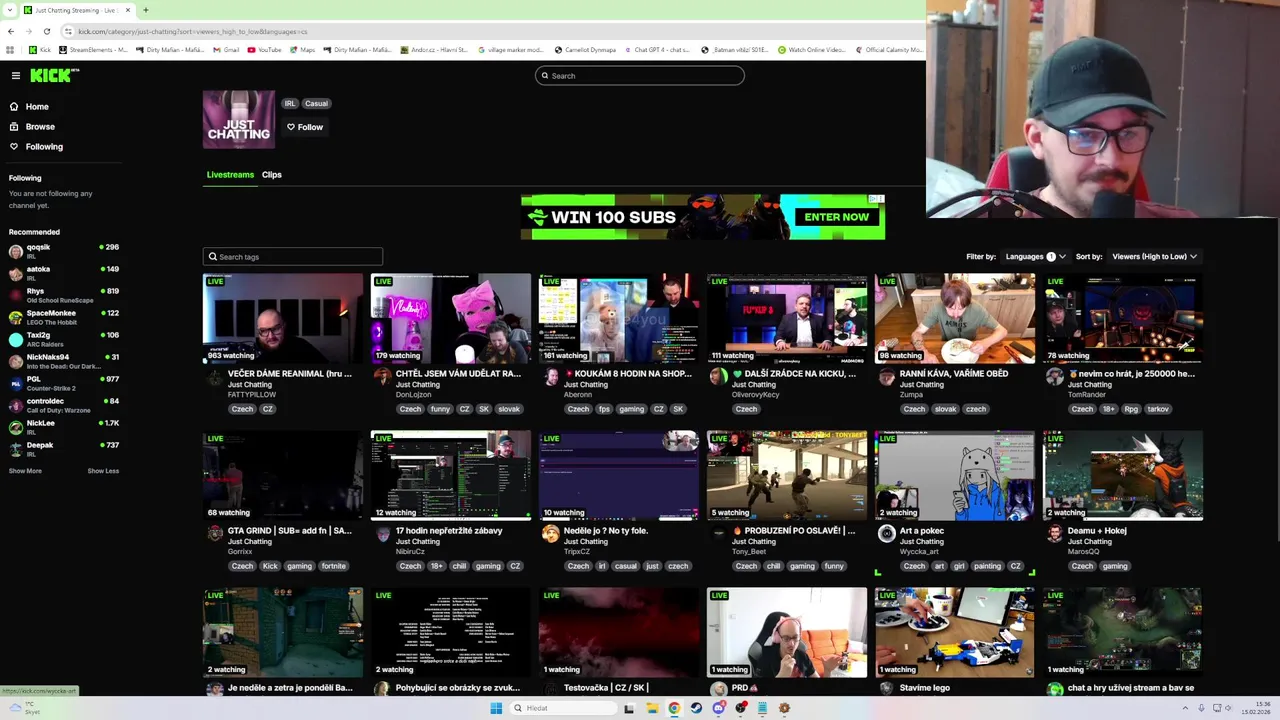Open the Windows Start menu
The width and height of the screenshot is (1280, 720).
coord(496,708)
